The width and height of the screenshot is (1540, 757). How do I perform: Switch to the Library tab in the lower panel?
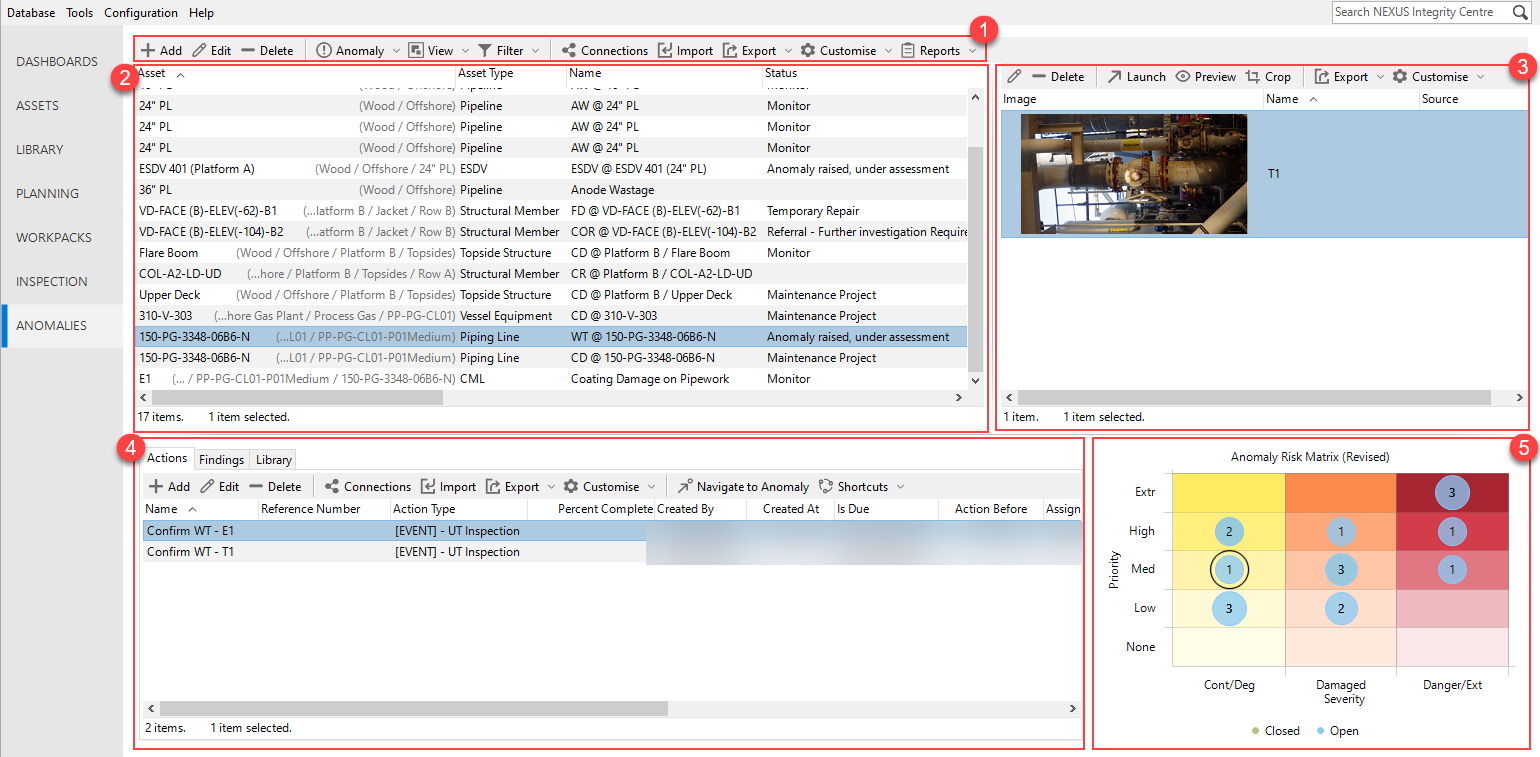(273, 460)
